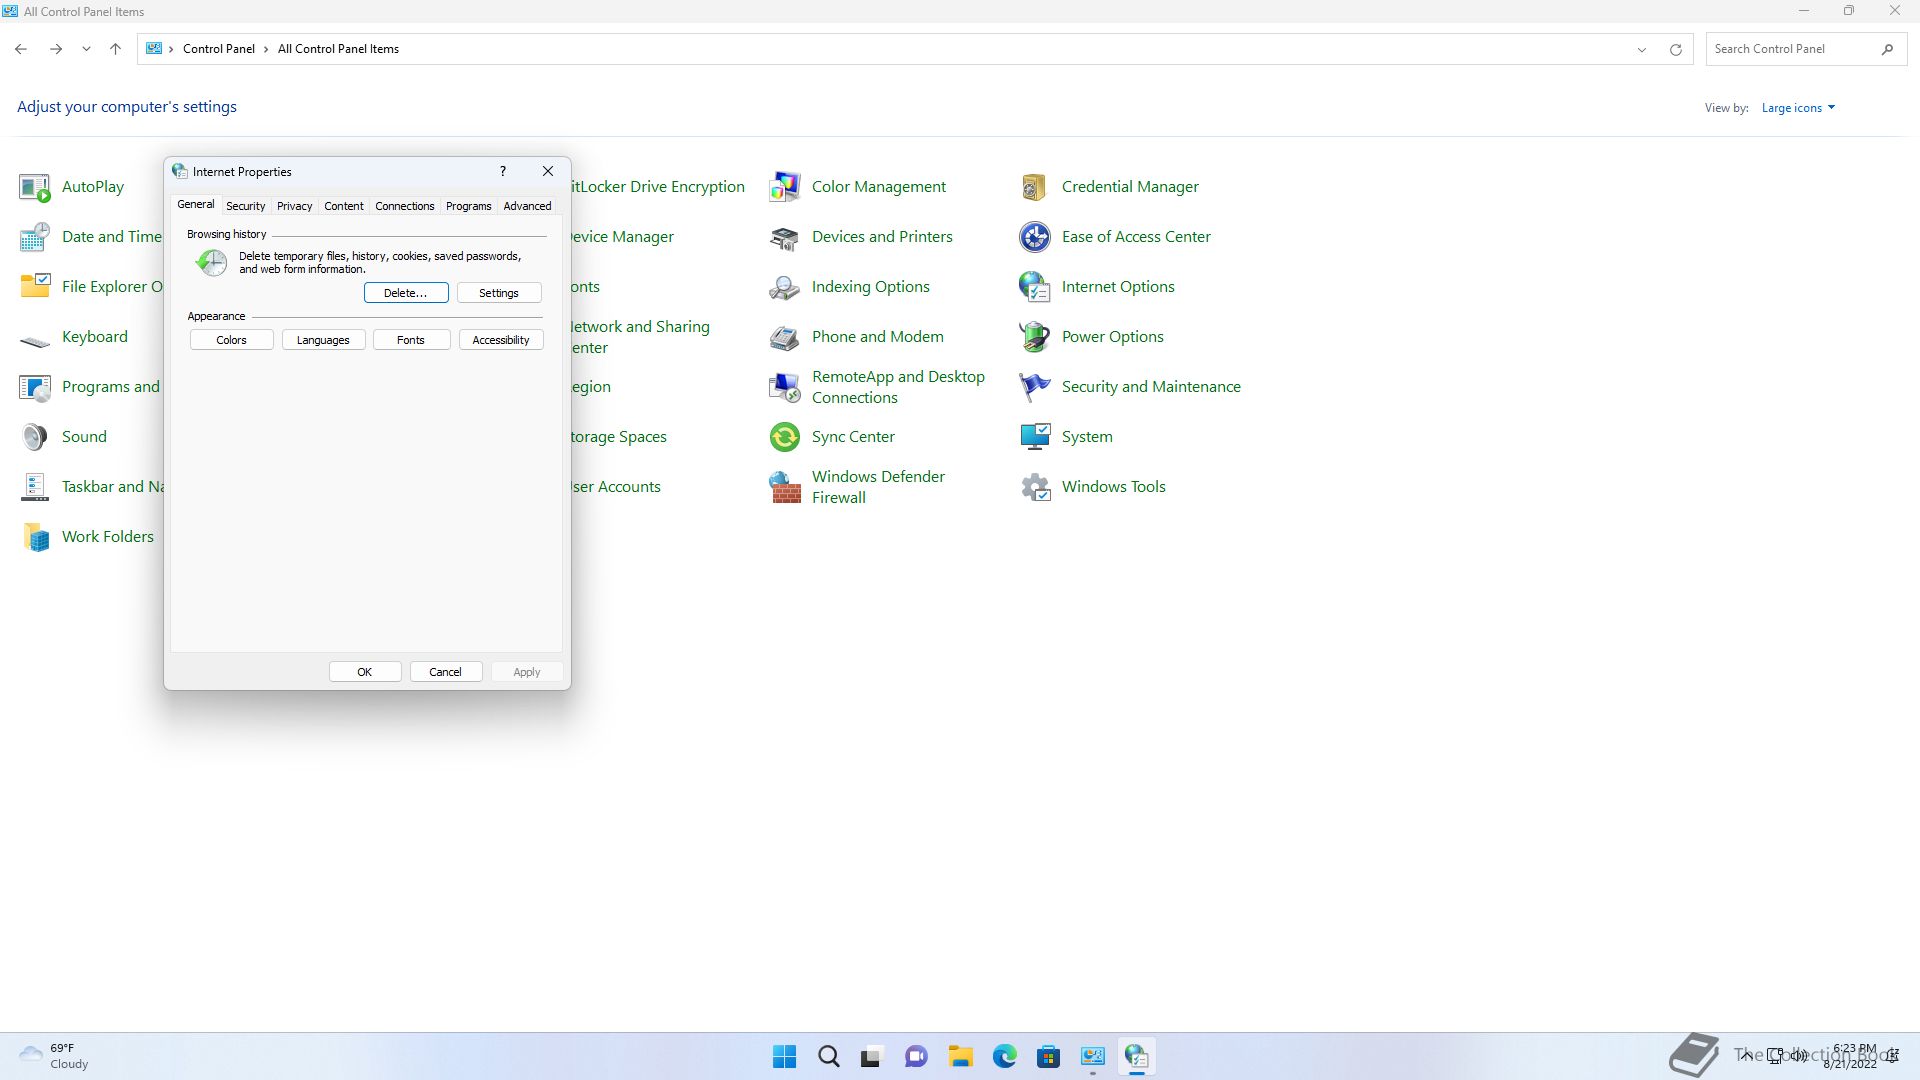Screen dimensions: 1920x1080
Task: Open the Windows Defender Firewall icon
Action: (x=785, y=487)
